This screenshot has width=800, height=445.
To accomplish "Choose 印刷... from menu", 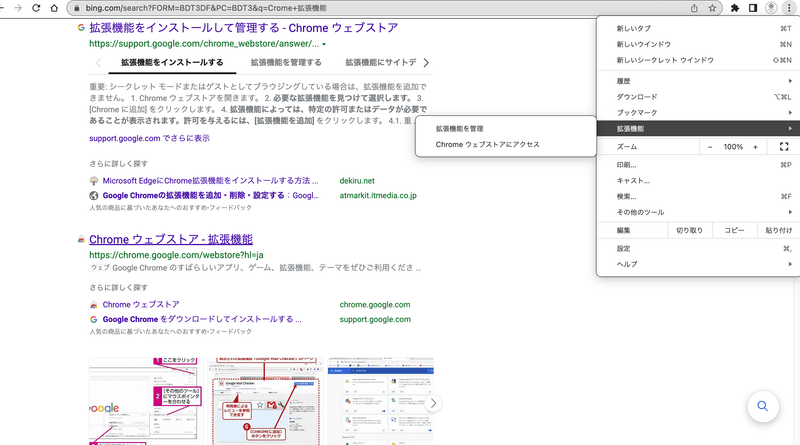I will [x=698, y=165].
